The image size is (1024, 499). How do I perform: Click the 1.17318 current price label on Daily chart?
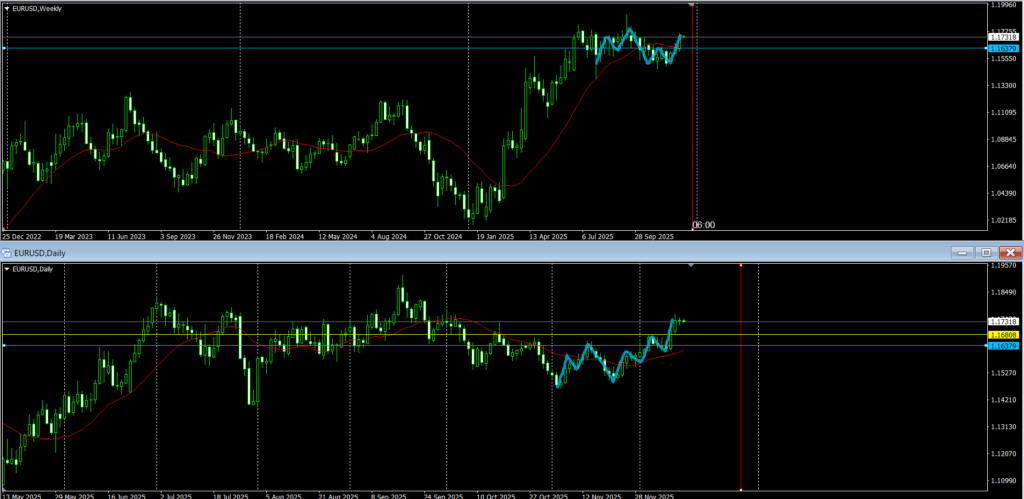pyautogui.click(x=1002, y=321)
